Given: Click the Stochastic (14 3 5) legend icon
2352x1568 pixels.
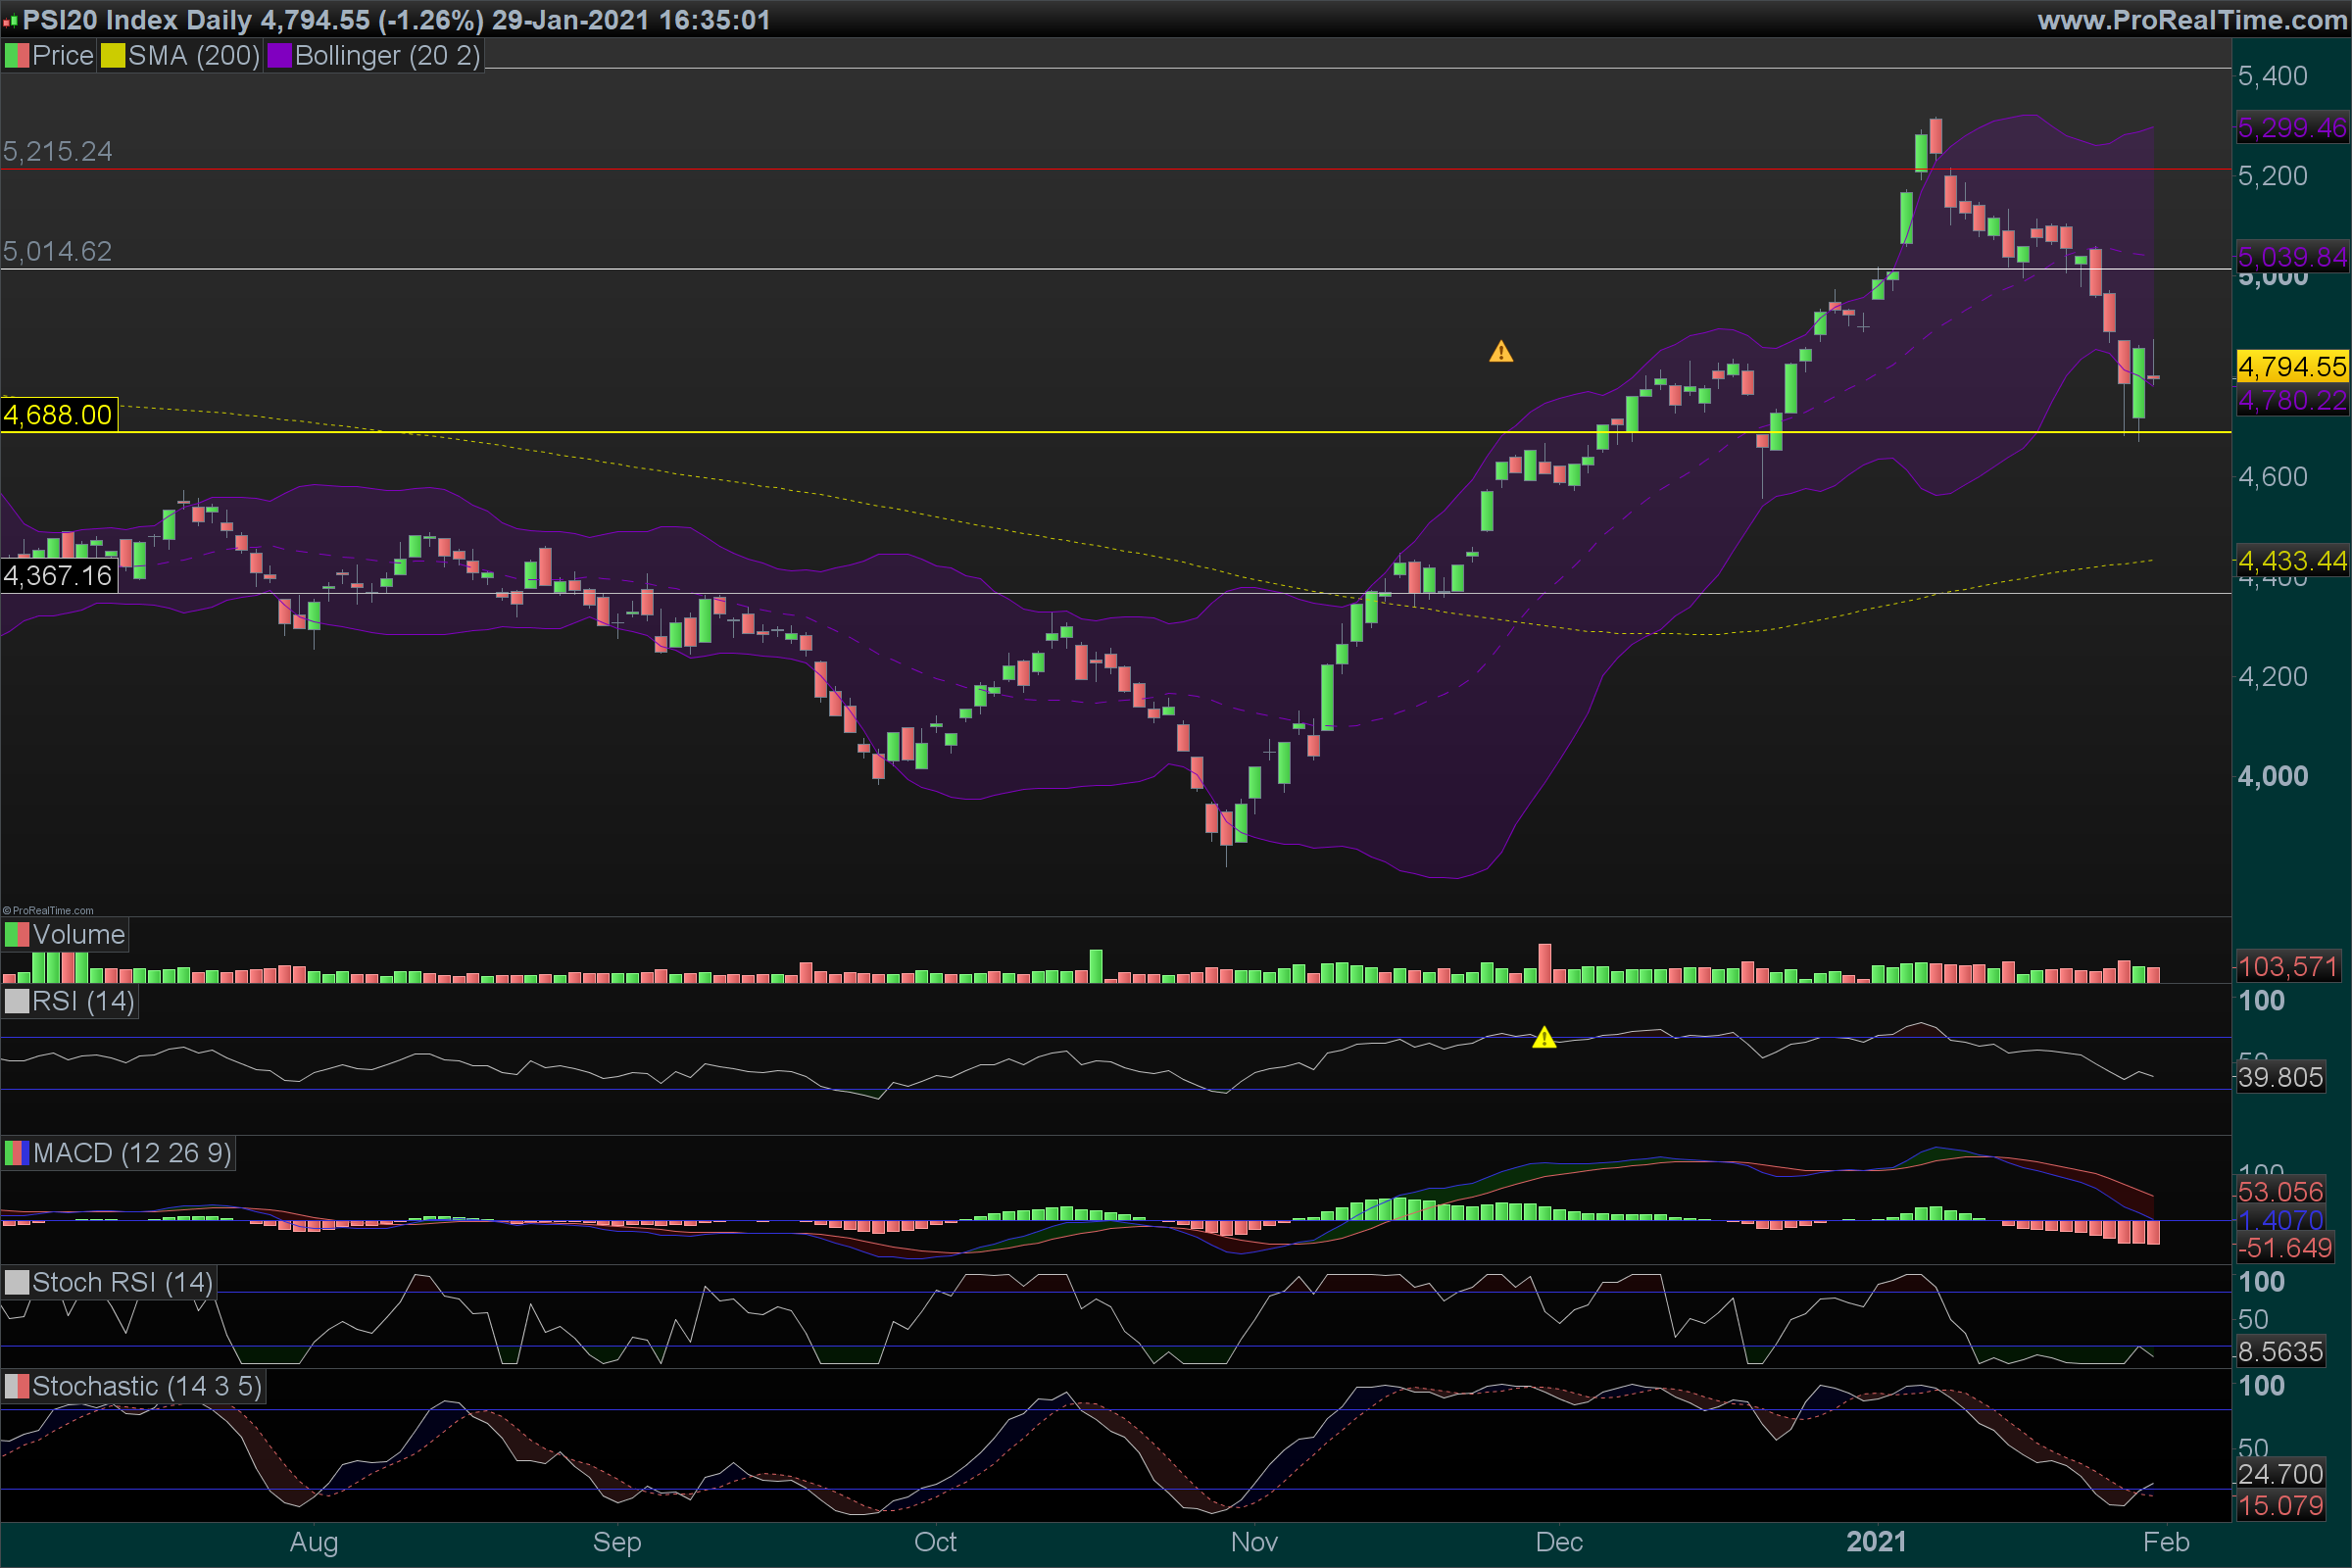Looking at the screenshot, I should (x=17, y=1387).
